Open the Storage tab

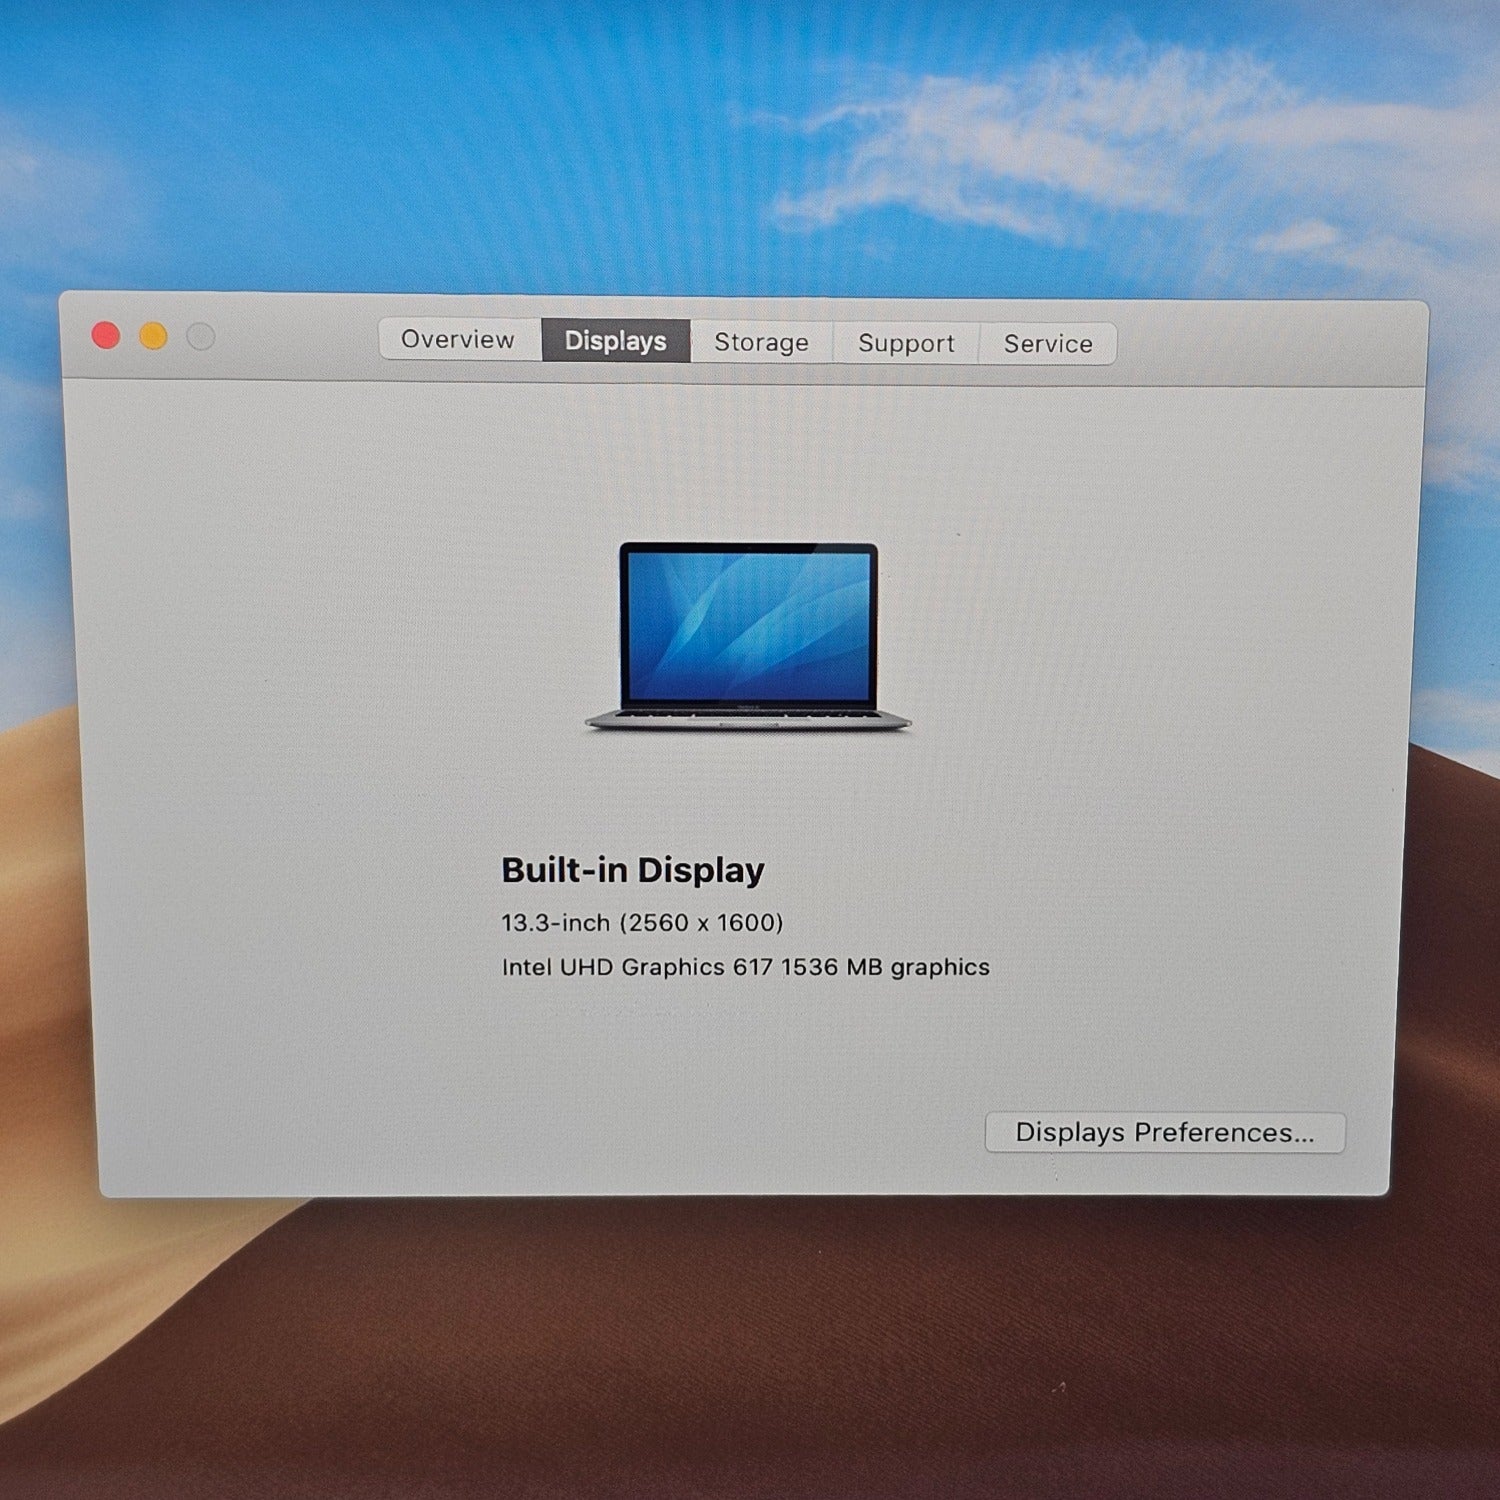pyautogui.click(x=762, y=342)
